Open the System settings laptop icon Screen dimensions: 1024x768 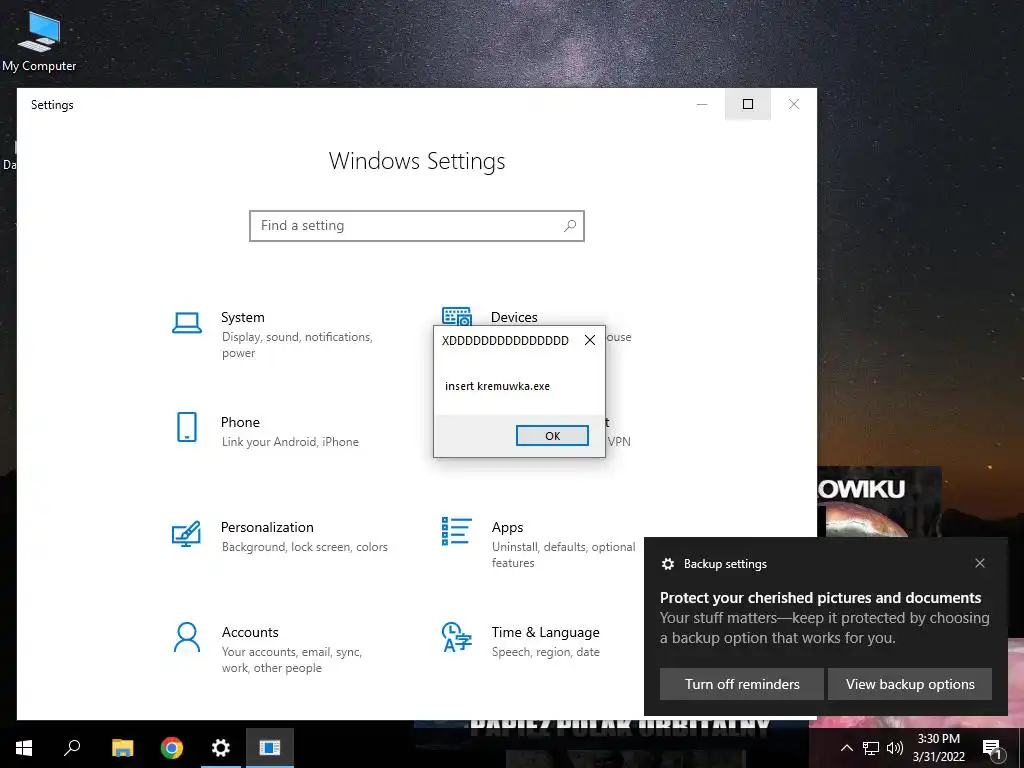pos(187,323)
